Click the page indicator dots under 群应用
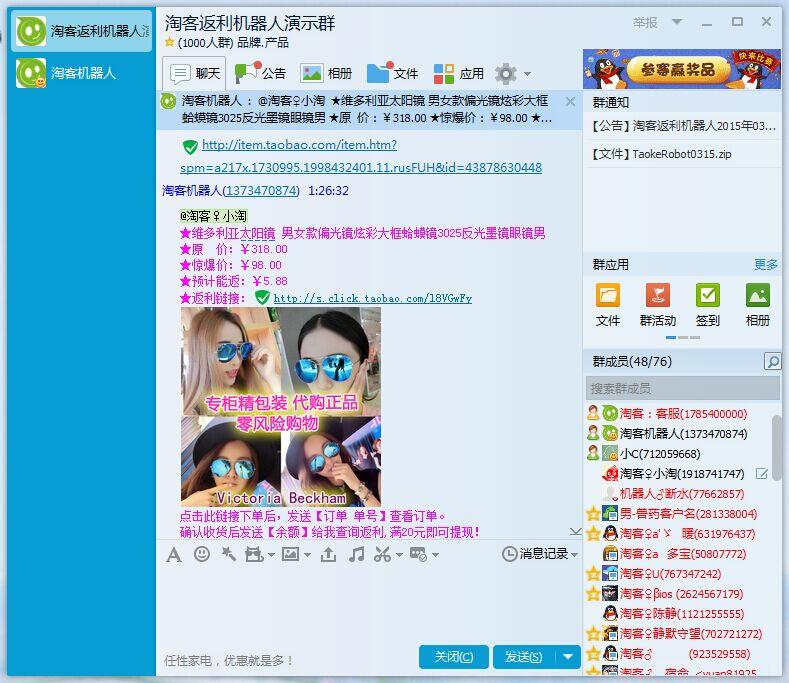 pyautogui.click(x=683, y=337)
